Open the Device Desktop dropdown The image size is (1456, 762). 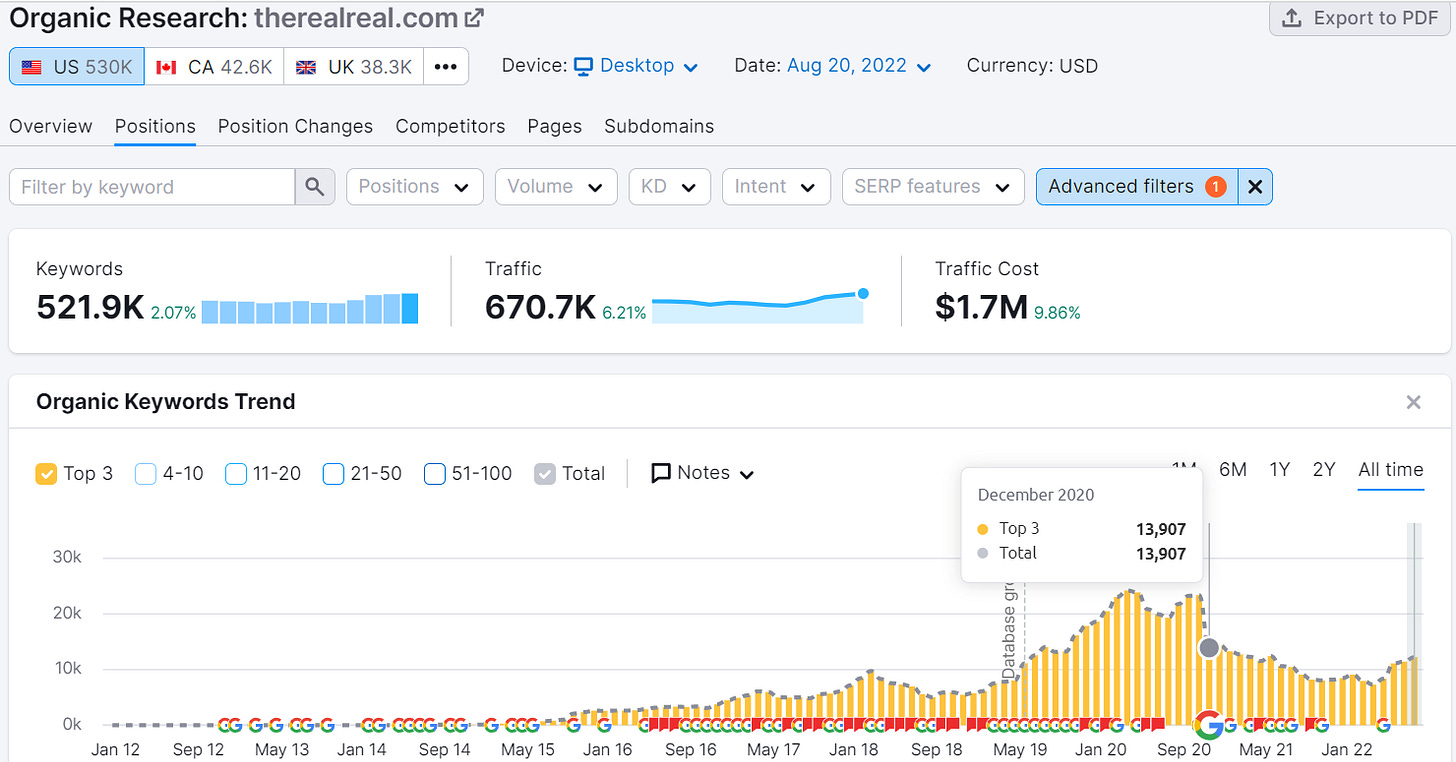[635, 66]
